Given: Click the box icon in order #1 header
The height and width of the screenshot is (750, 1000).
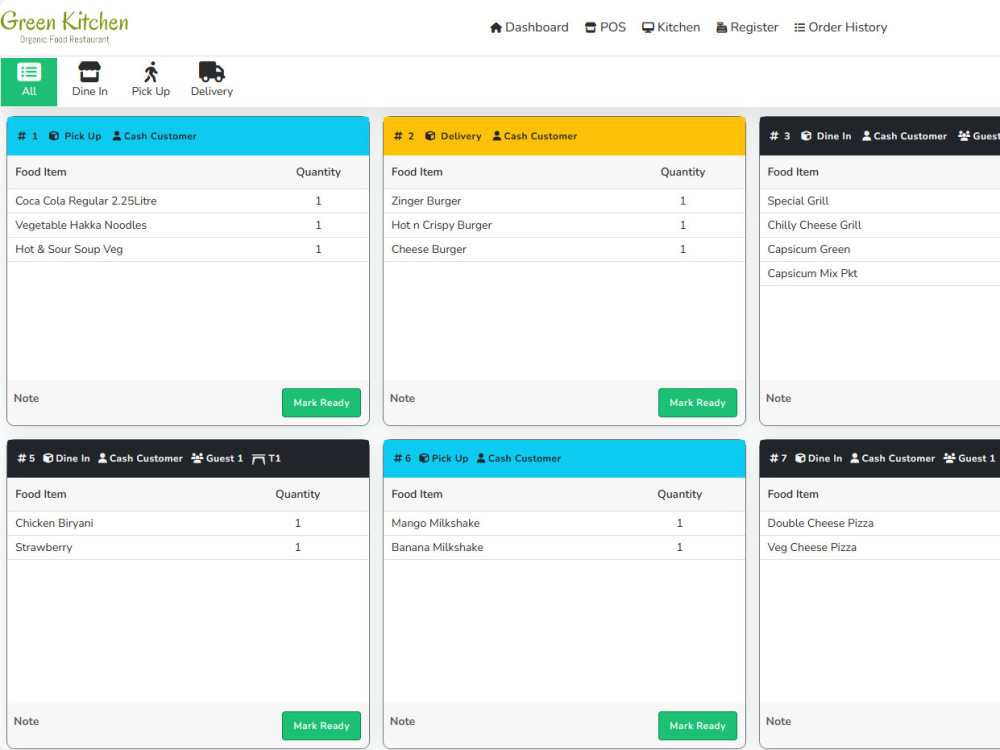Looking at the screenshot, I should [54, 136].
